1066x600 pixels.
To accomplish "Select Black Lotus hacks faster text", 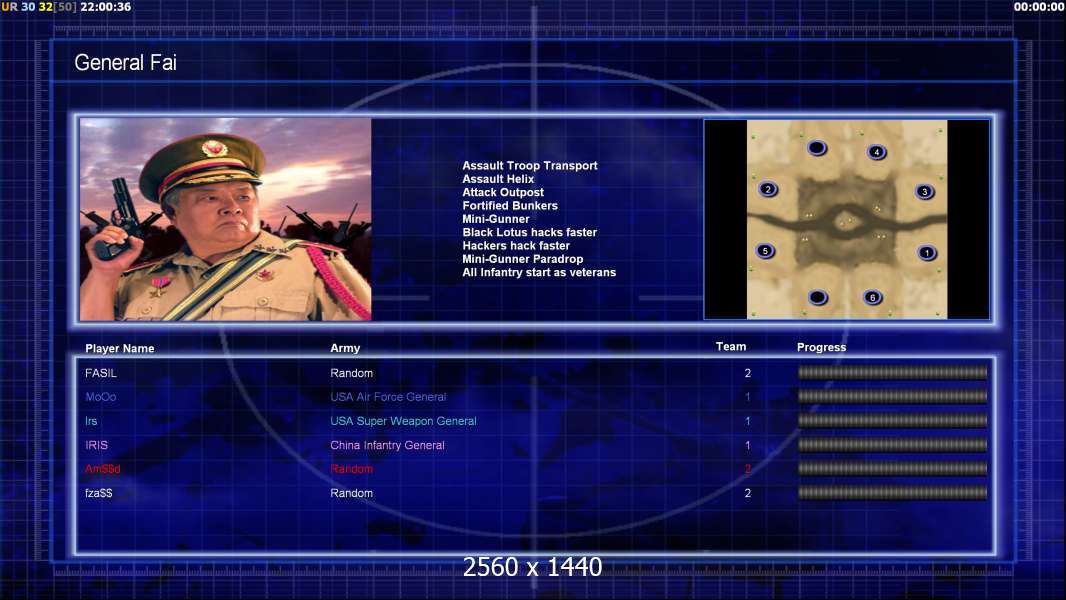I will click(530, 232).
